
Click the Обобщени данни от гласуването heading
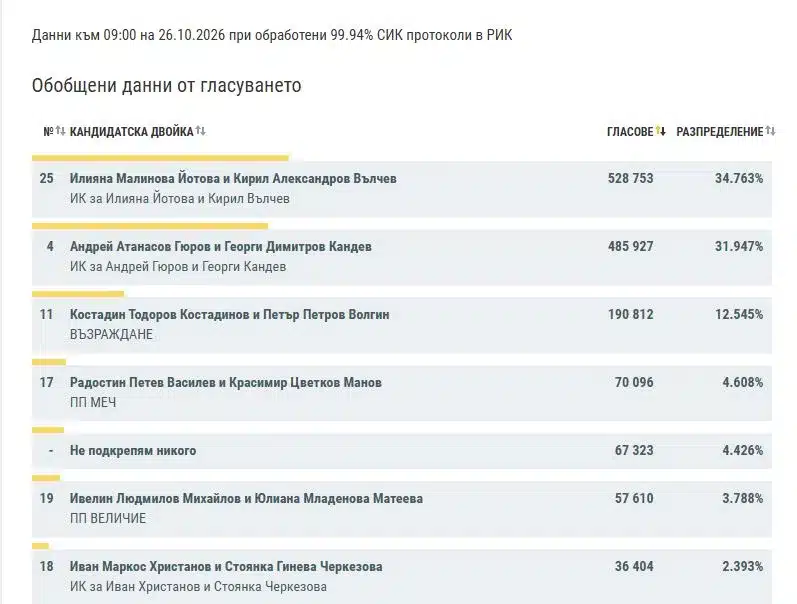[x=166, y=85]
